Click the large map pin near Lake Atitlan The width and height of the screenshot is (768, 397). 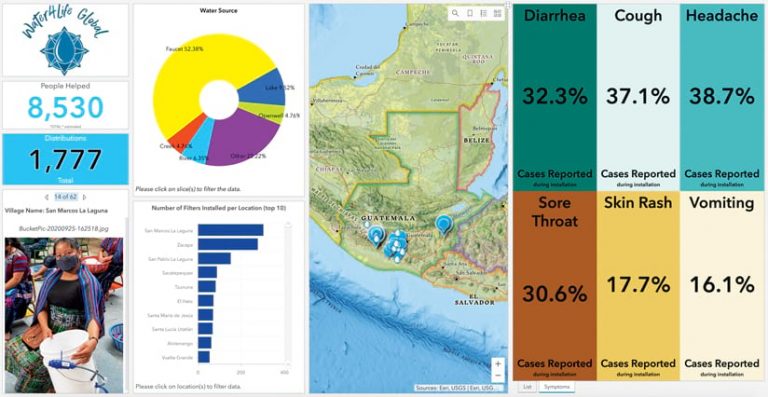(x=376, y=235)
